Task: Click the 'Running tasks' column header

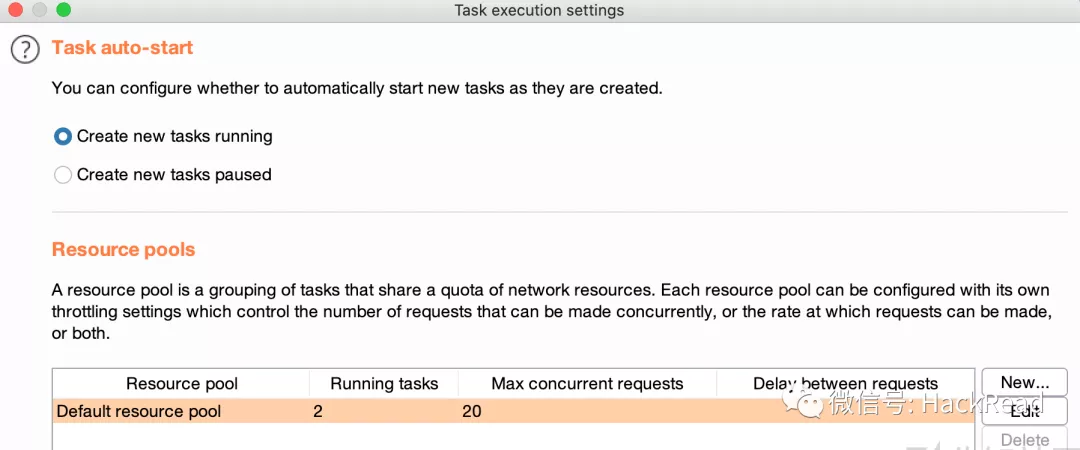Action: coord(384,384)
